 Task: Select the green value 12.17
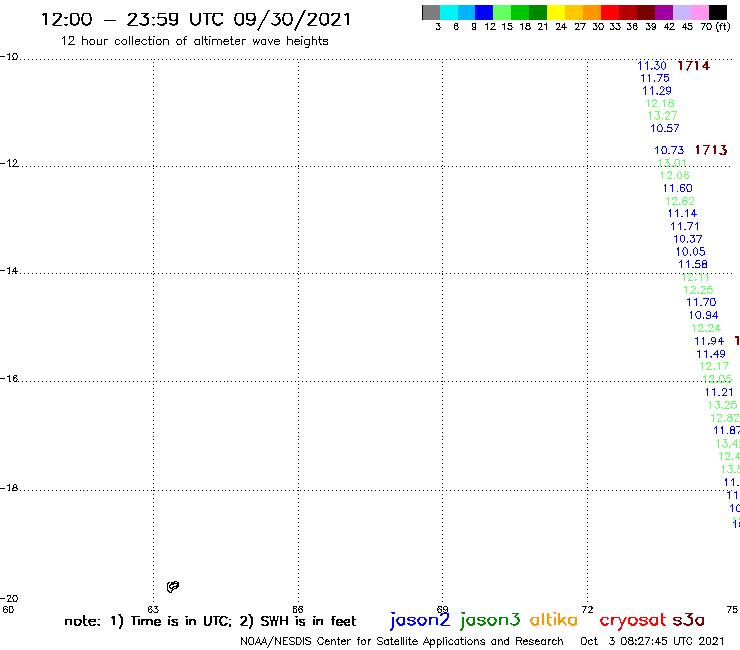coord(714,366)
